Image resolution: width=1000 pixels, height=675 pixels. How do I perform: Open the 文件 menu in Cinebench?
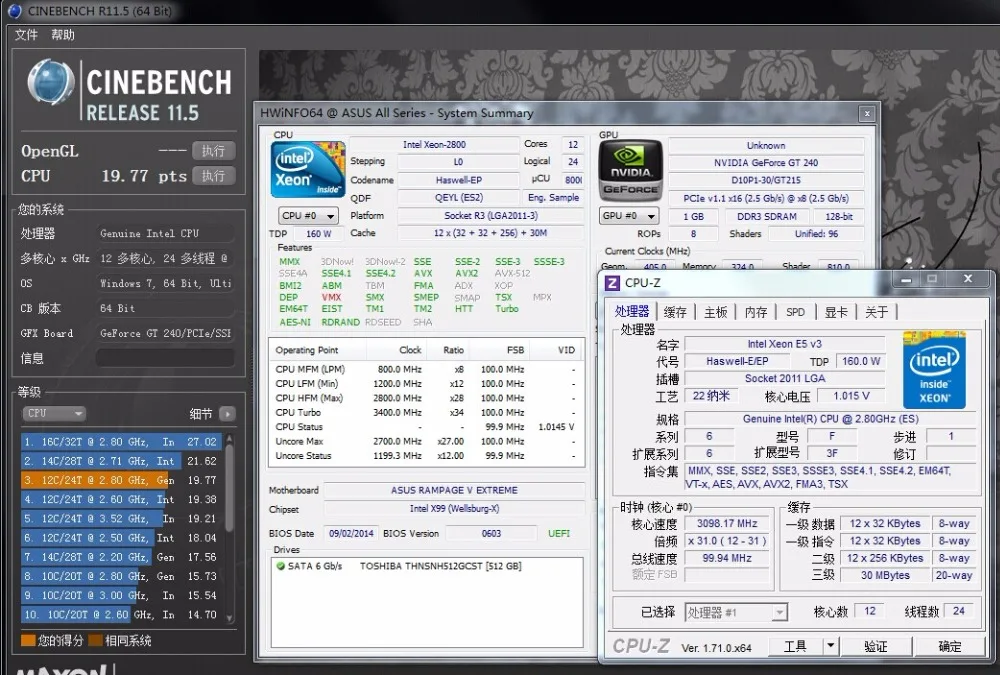[26, 34]
